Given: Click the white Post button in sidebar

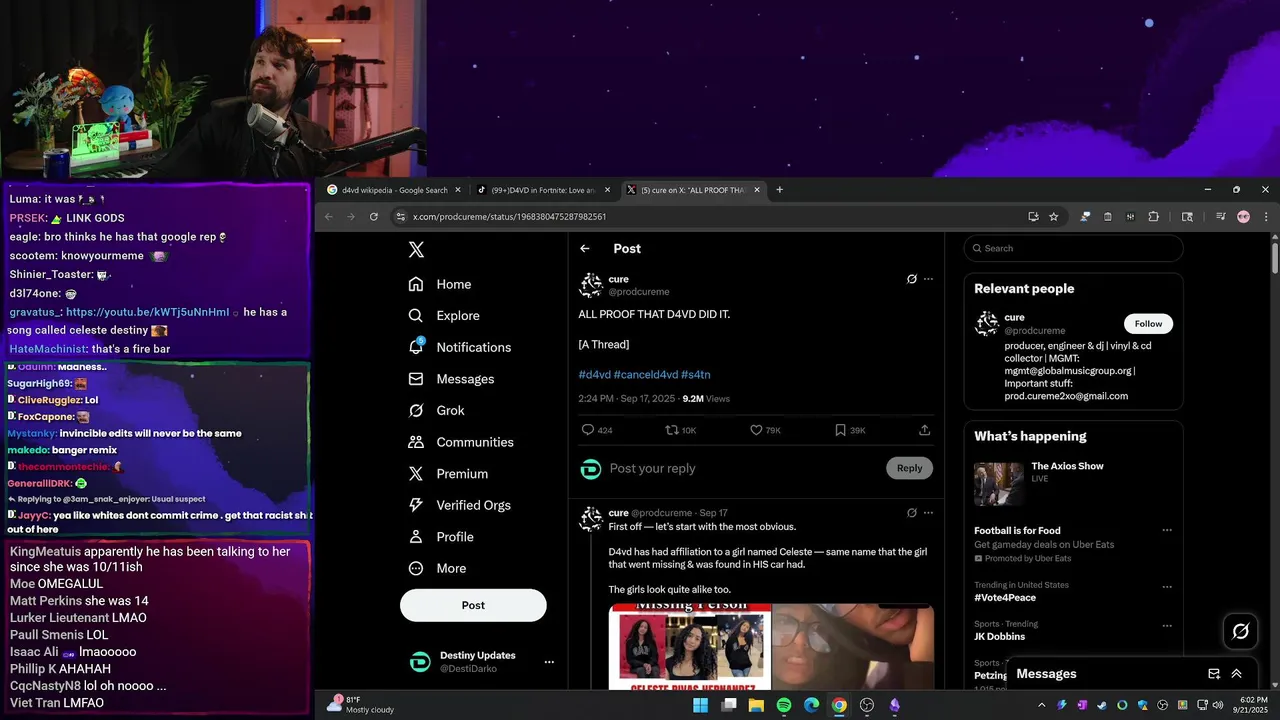Looking at the screenshot, I should click(473, 605).
